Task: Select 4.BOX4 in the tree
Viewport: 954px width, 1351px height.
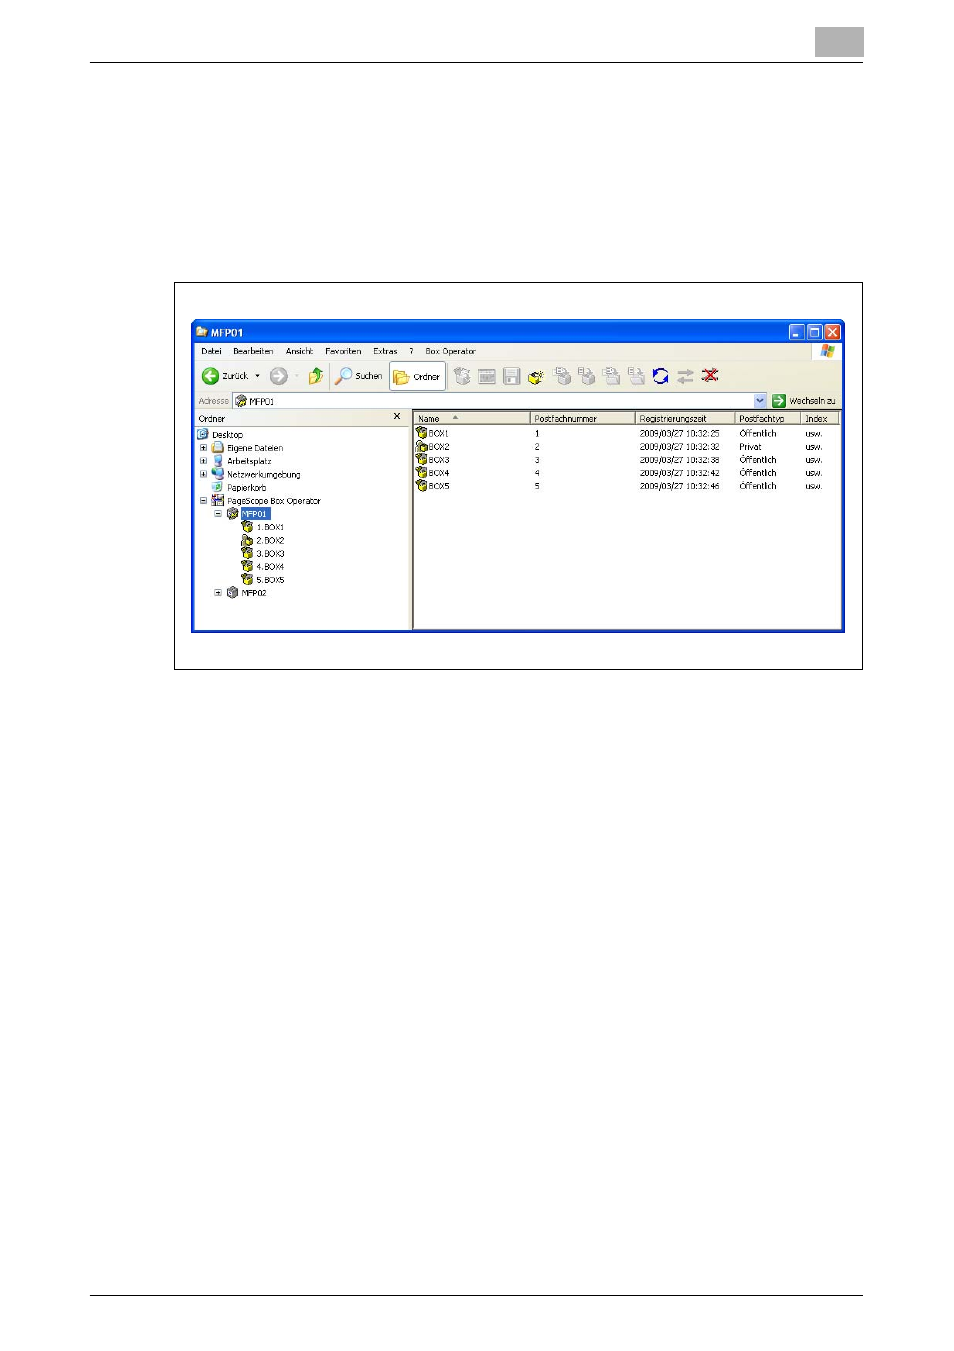Action: 270,567
